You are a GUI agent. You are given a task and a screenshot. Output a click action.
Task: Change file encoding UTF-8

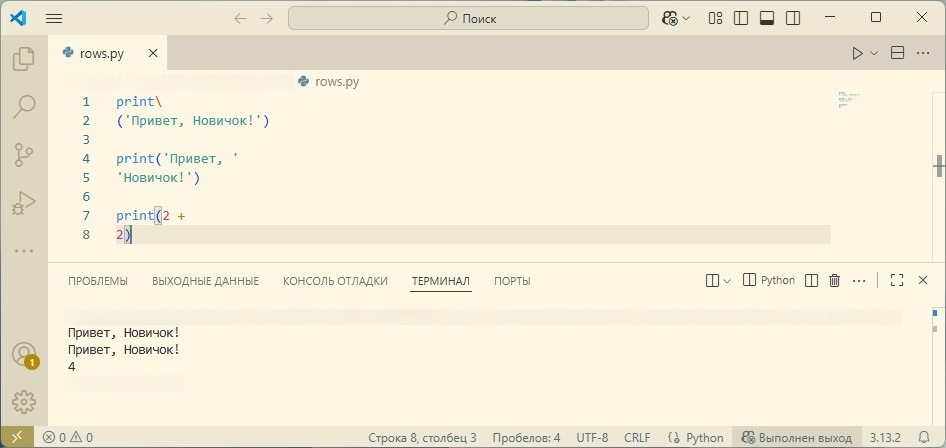click(x=592, y=438)
